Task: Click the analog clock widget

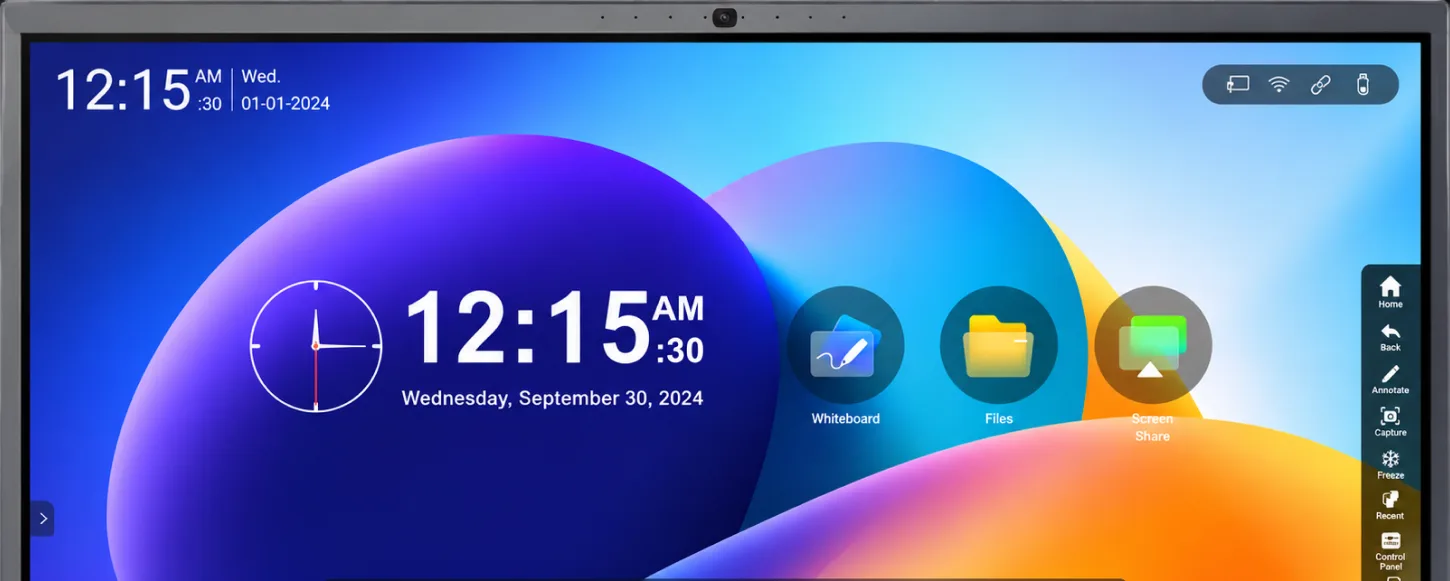Action: (316, 346)
